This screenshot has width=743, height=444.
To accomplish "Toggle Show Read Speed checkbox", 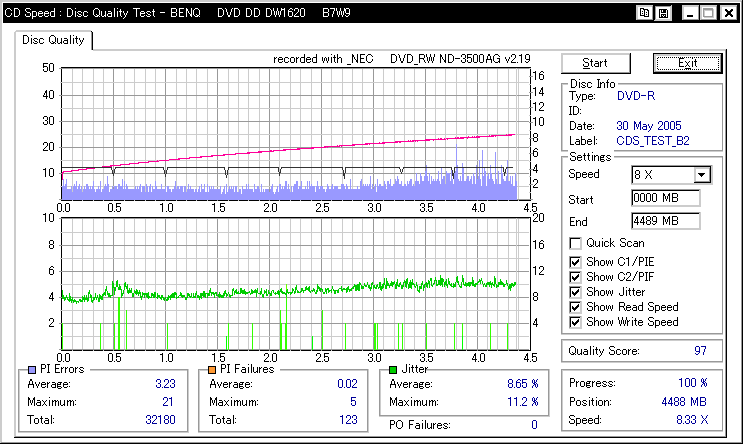I will coord(575,307).
